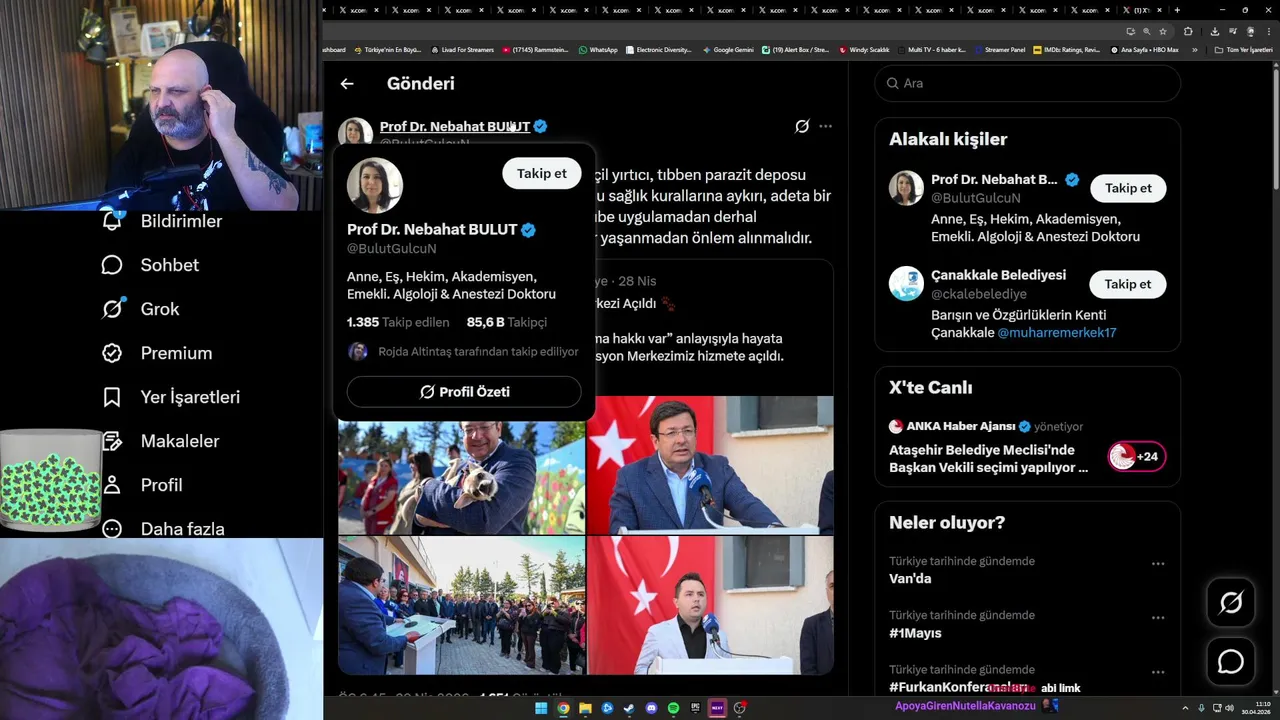Open the browser downloads icon

(1214, 31)
